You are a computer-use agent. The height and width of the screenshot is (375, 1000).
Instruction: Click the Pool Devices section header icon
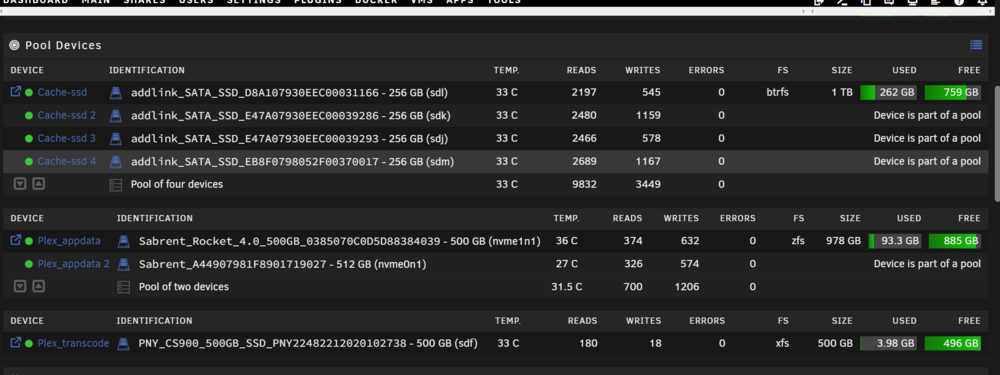14,45
